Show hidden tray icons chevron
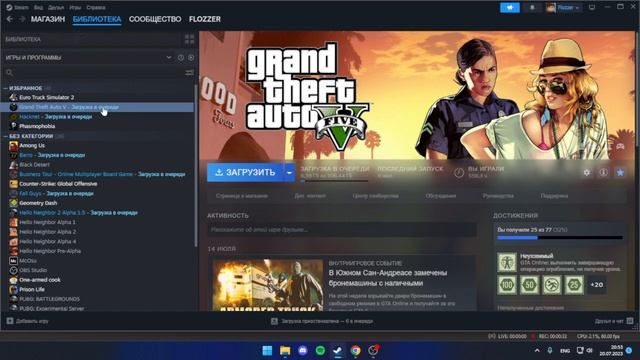This screenshot has width=640, height=360. [537, 351]
